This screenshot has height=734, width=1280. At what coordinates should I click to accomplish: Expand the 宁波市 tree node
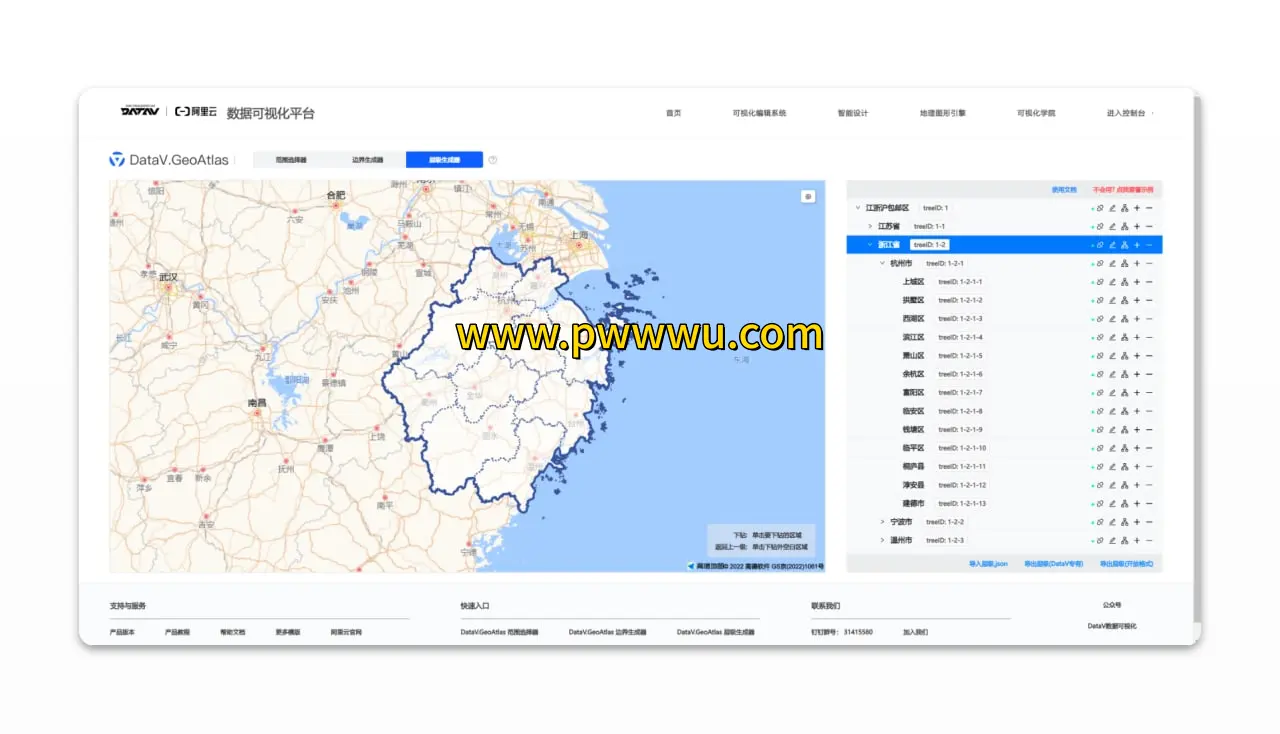pos(882,522)
